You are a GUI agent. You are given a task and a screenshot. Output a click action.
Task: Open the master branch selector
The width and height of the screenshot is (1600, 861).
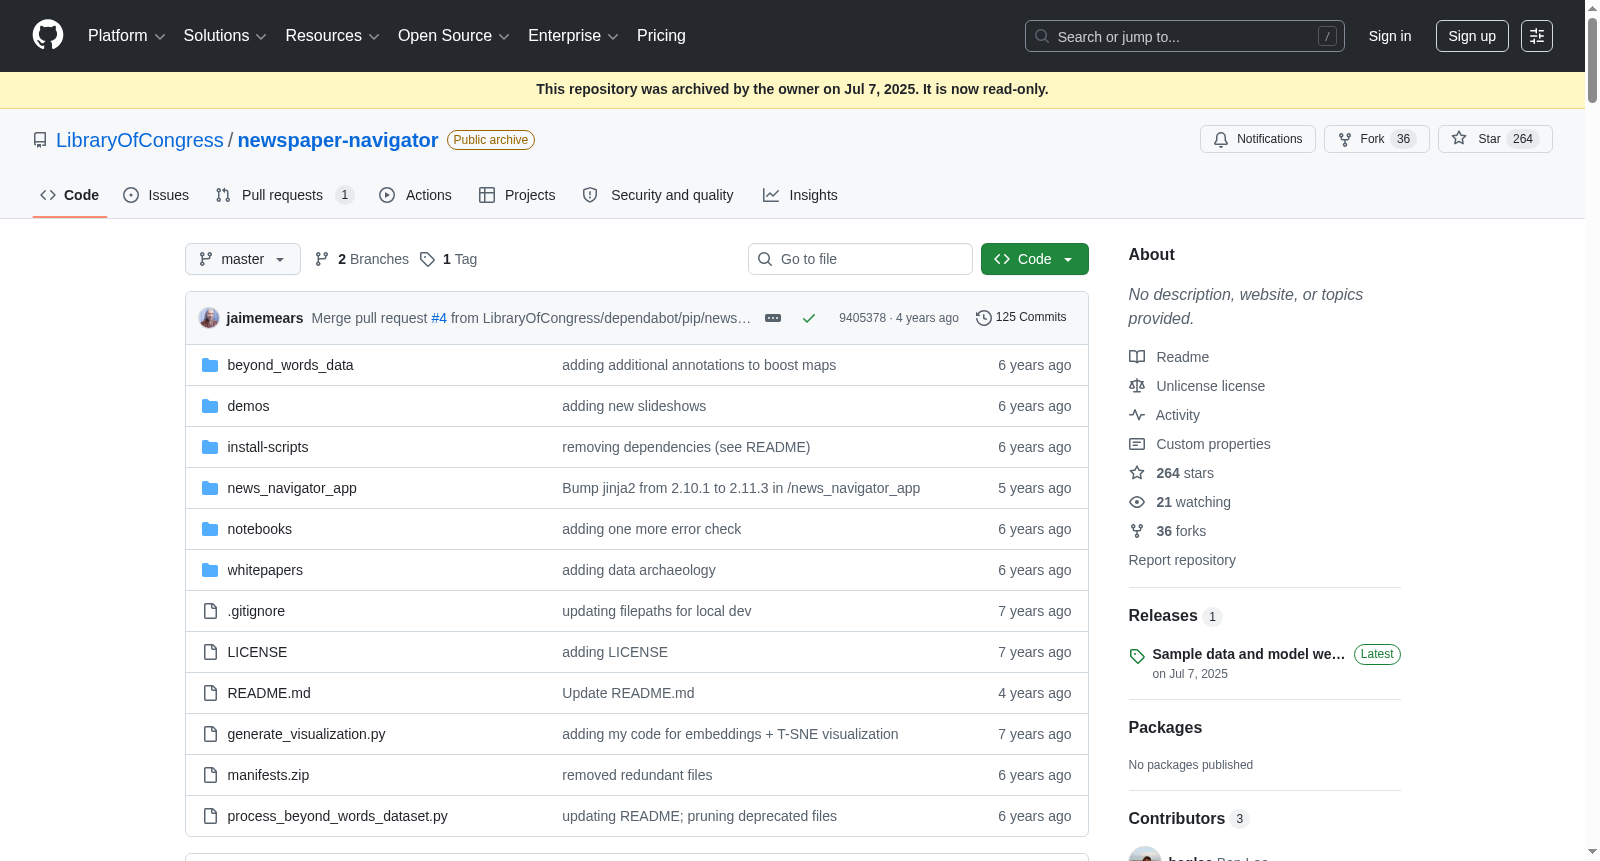[x=243, y=259]
